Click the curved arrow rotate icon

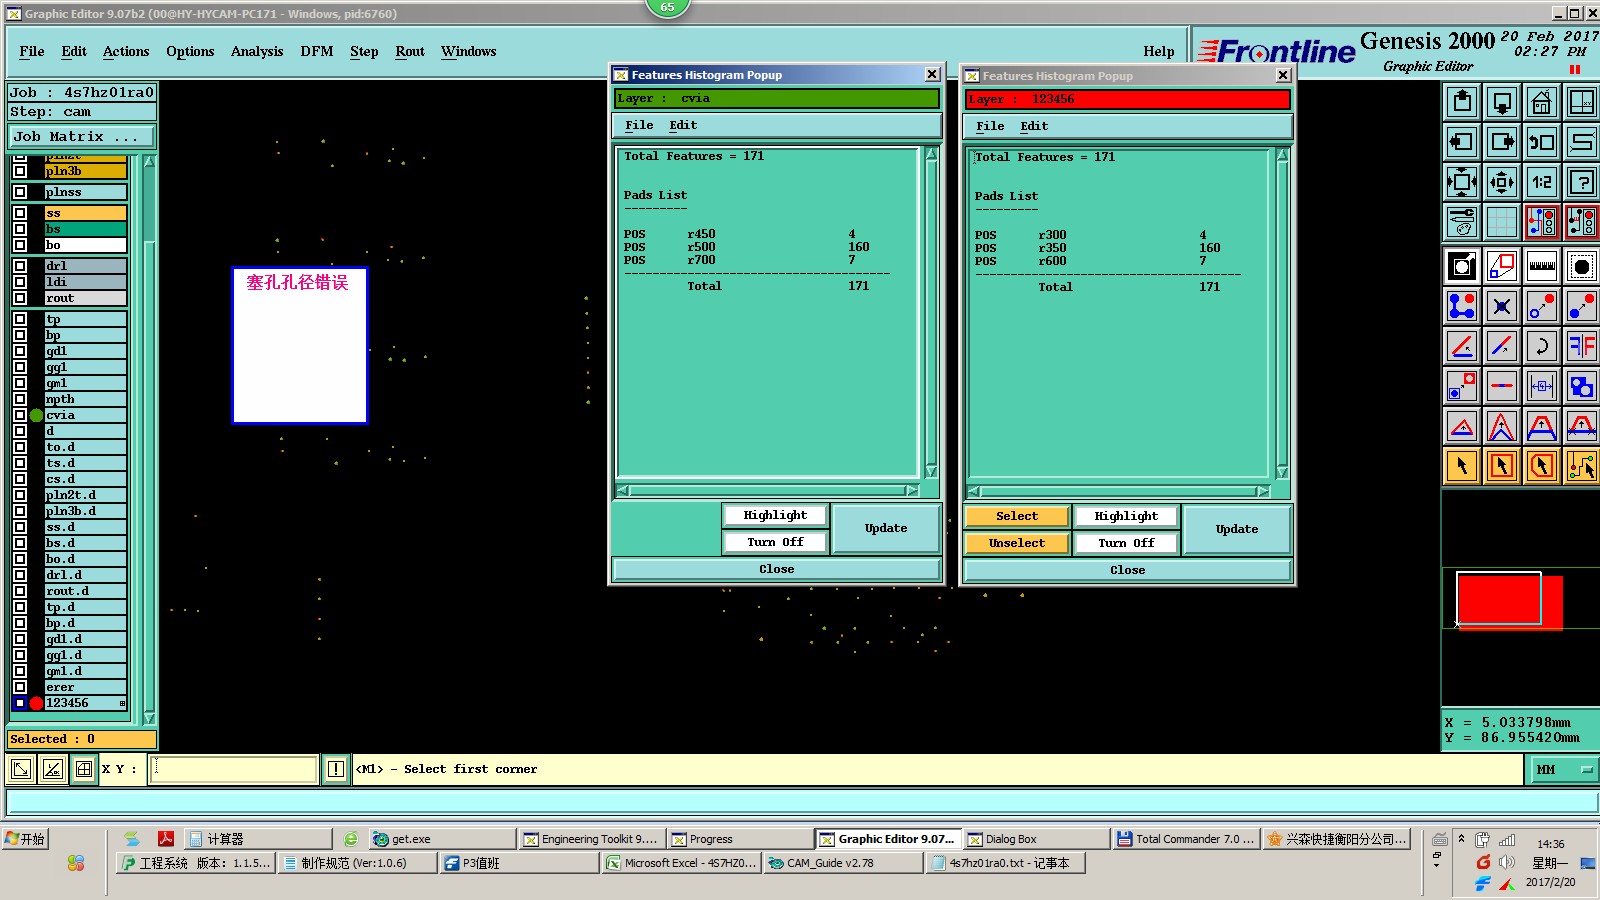click(x=1542, y=346)
